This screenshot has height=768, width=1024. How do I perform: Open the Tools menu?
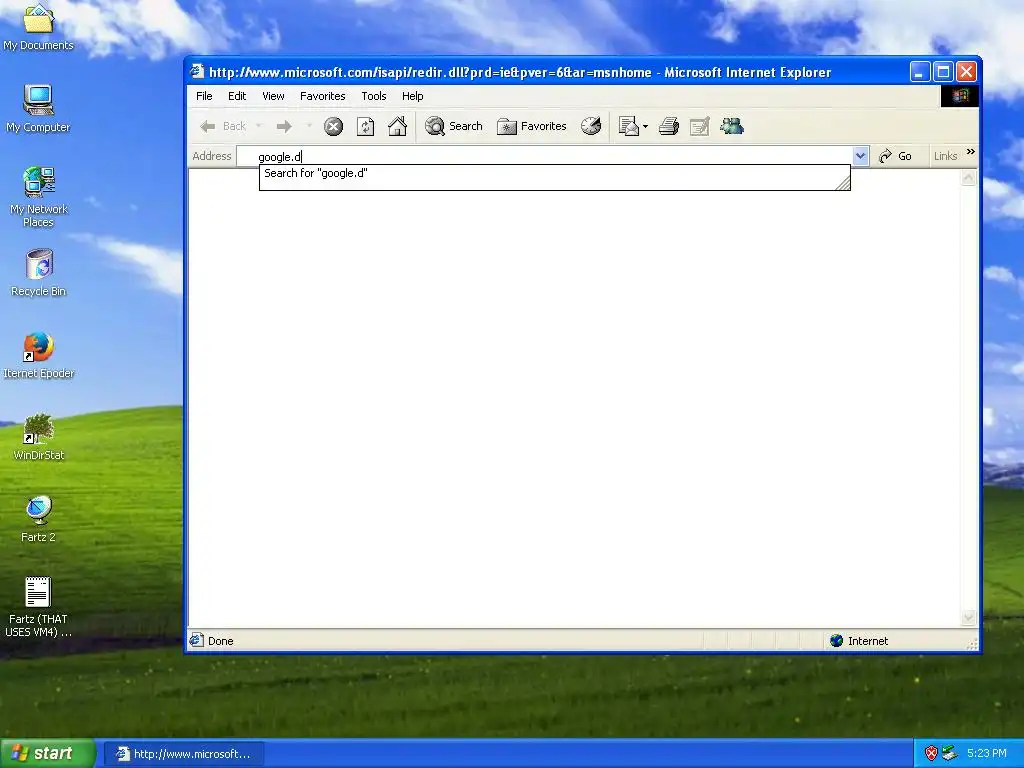tap(374, 96)
